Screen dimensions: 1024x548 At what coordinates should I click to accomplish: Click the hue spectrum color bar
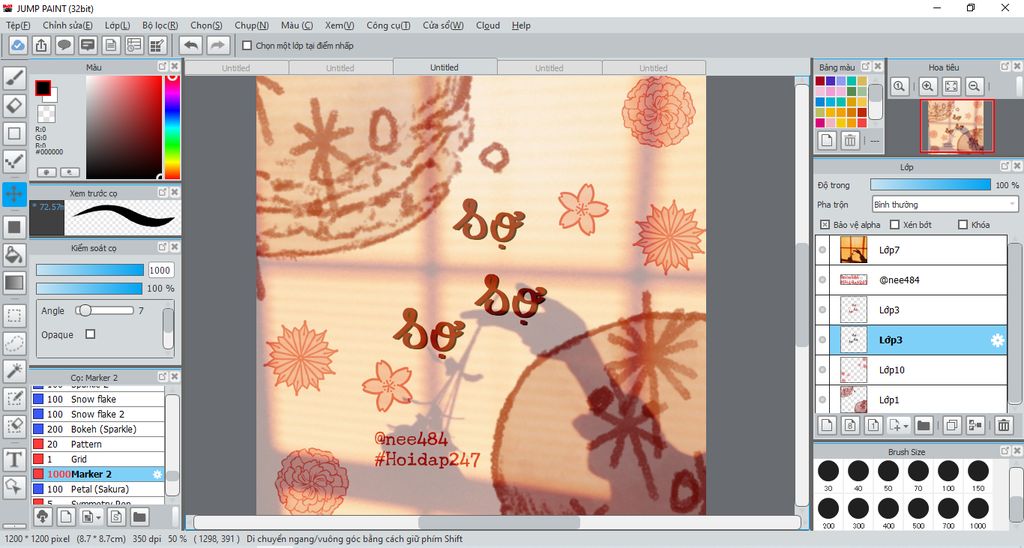pyautogui.click(x=172, y=127)
